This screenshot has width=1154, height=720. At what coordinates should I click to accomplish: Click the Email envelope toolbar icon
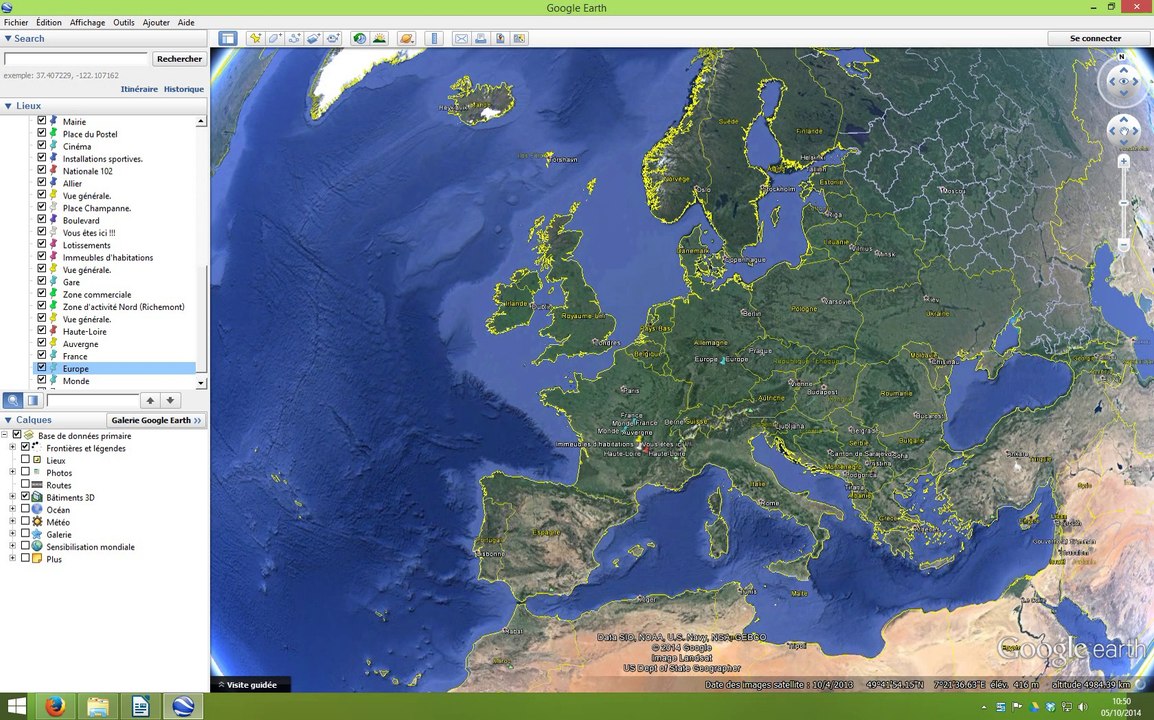(461, 38)
